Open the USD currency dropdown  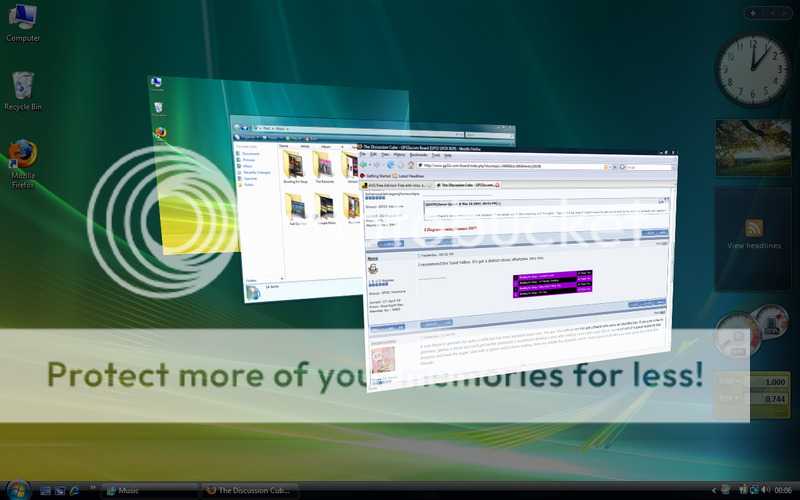click(x=729, y=381)
